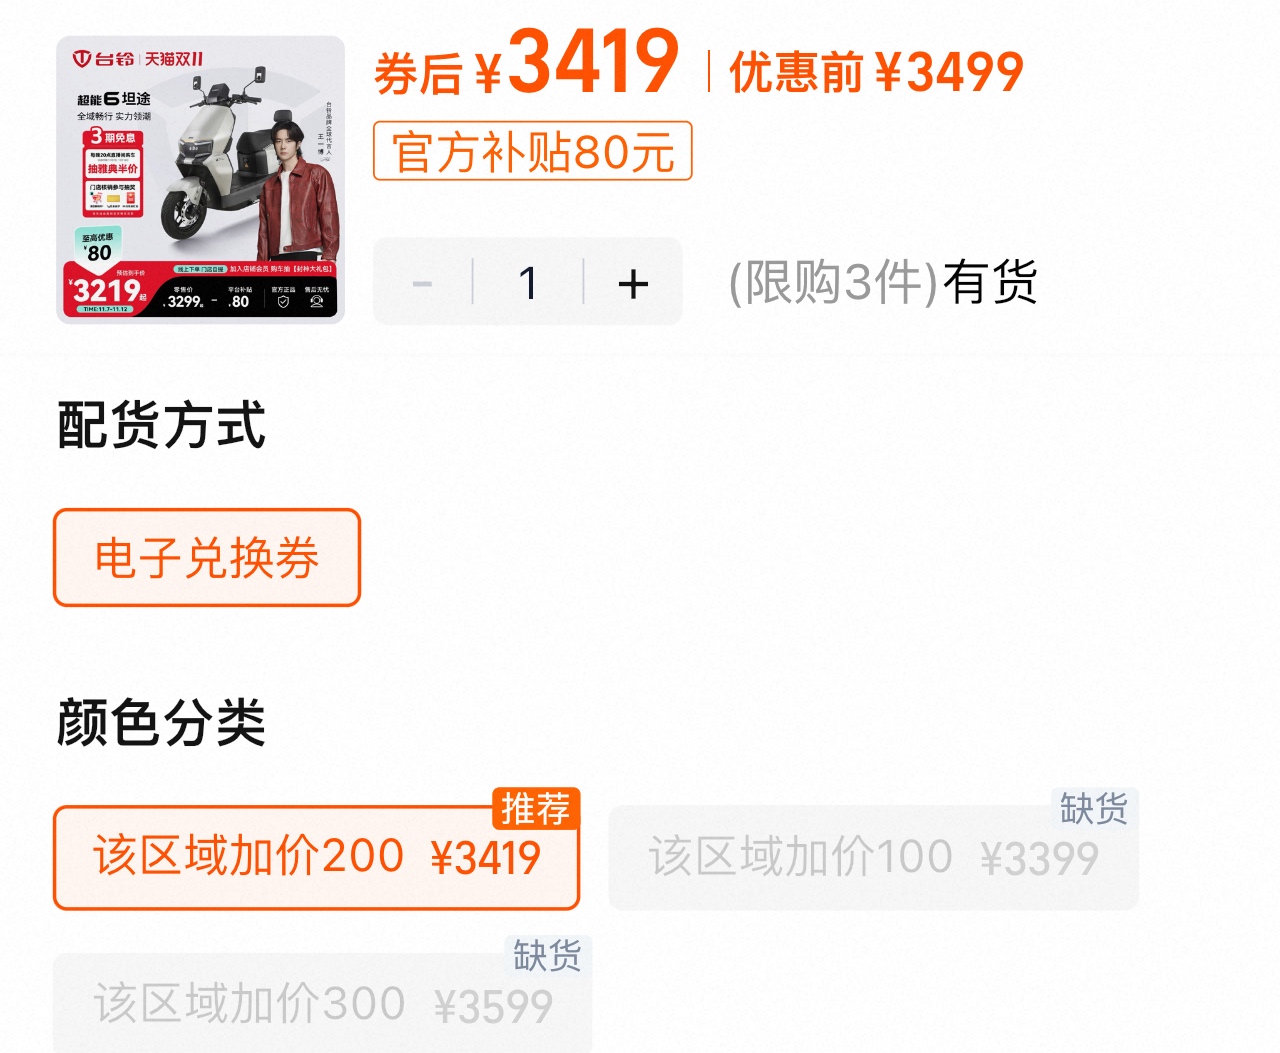Screen dimensions: 1280x1053
Task: Click the 官方补贴80元 subsidy tag
Action: click(533, 151)
